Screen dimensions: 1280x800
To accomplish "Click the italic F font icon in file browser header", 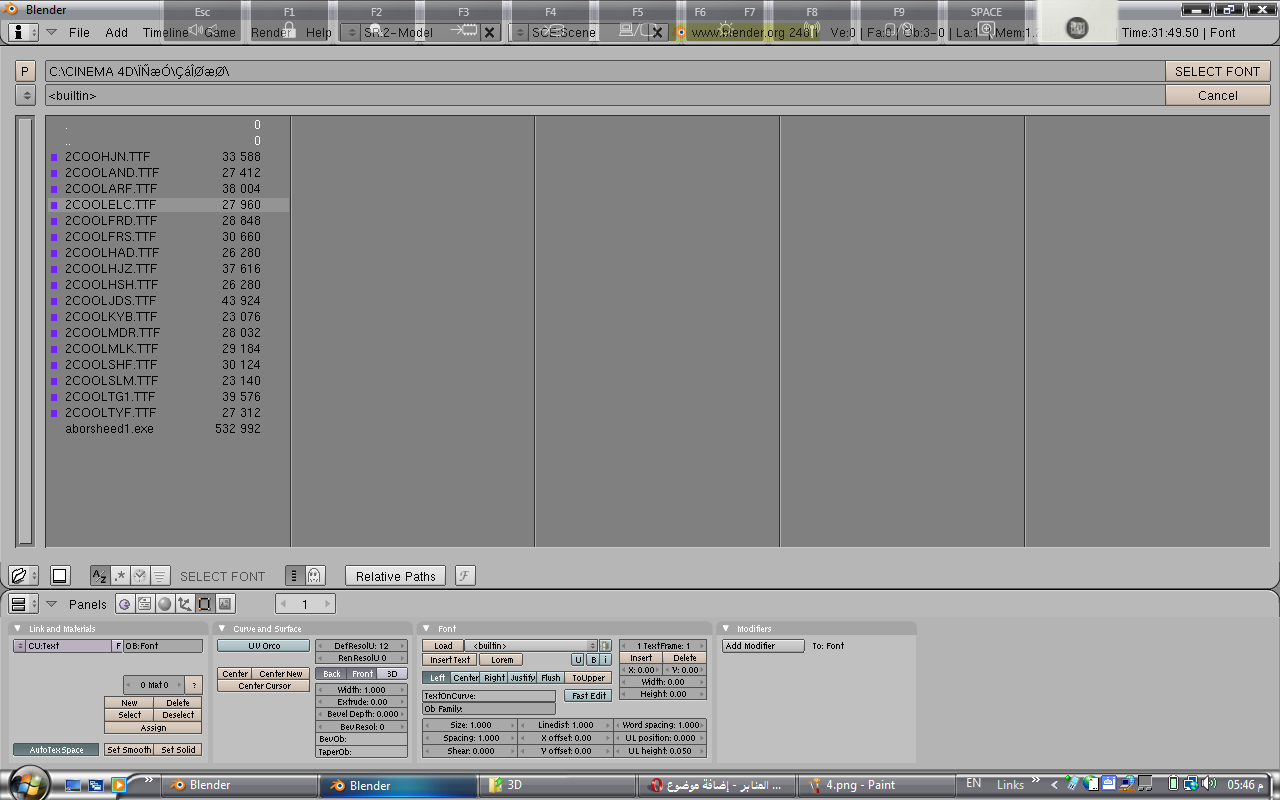I will pyautogui.click(x=465, y=576).
